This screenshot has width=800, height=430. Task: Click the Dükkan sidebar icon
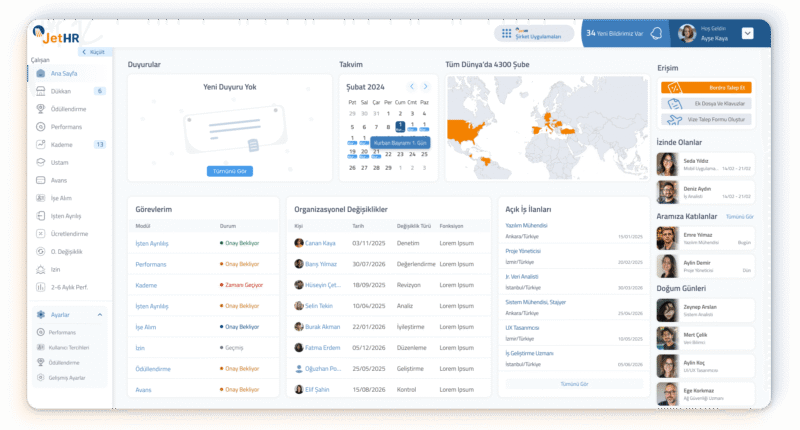click(40, 91)
